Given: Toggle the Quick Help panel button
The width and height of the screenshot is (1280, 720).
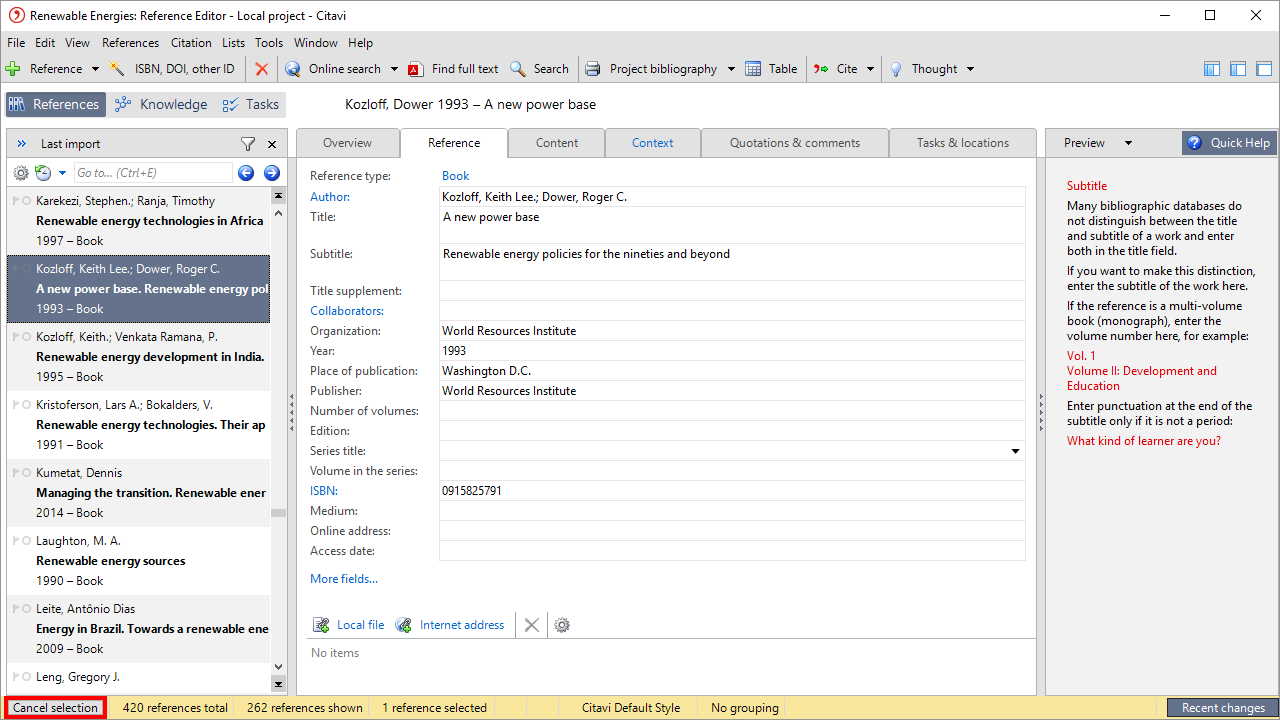Looking at the screenshot, I should tap(1229, 143).
